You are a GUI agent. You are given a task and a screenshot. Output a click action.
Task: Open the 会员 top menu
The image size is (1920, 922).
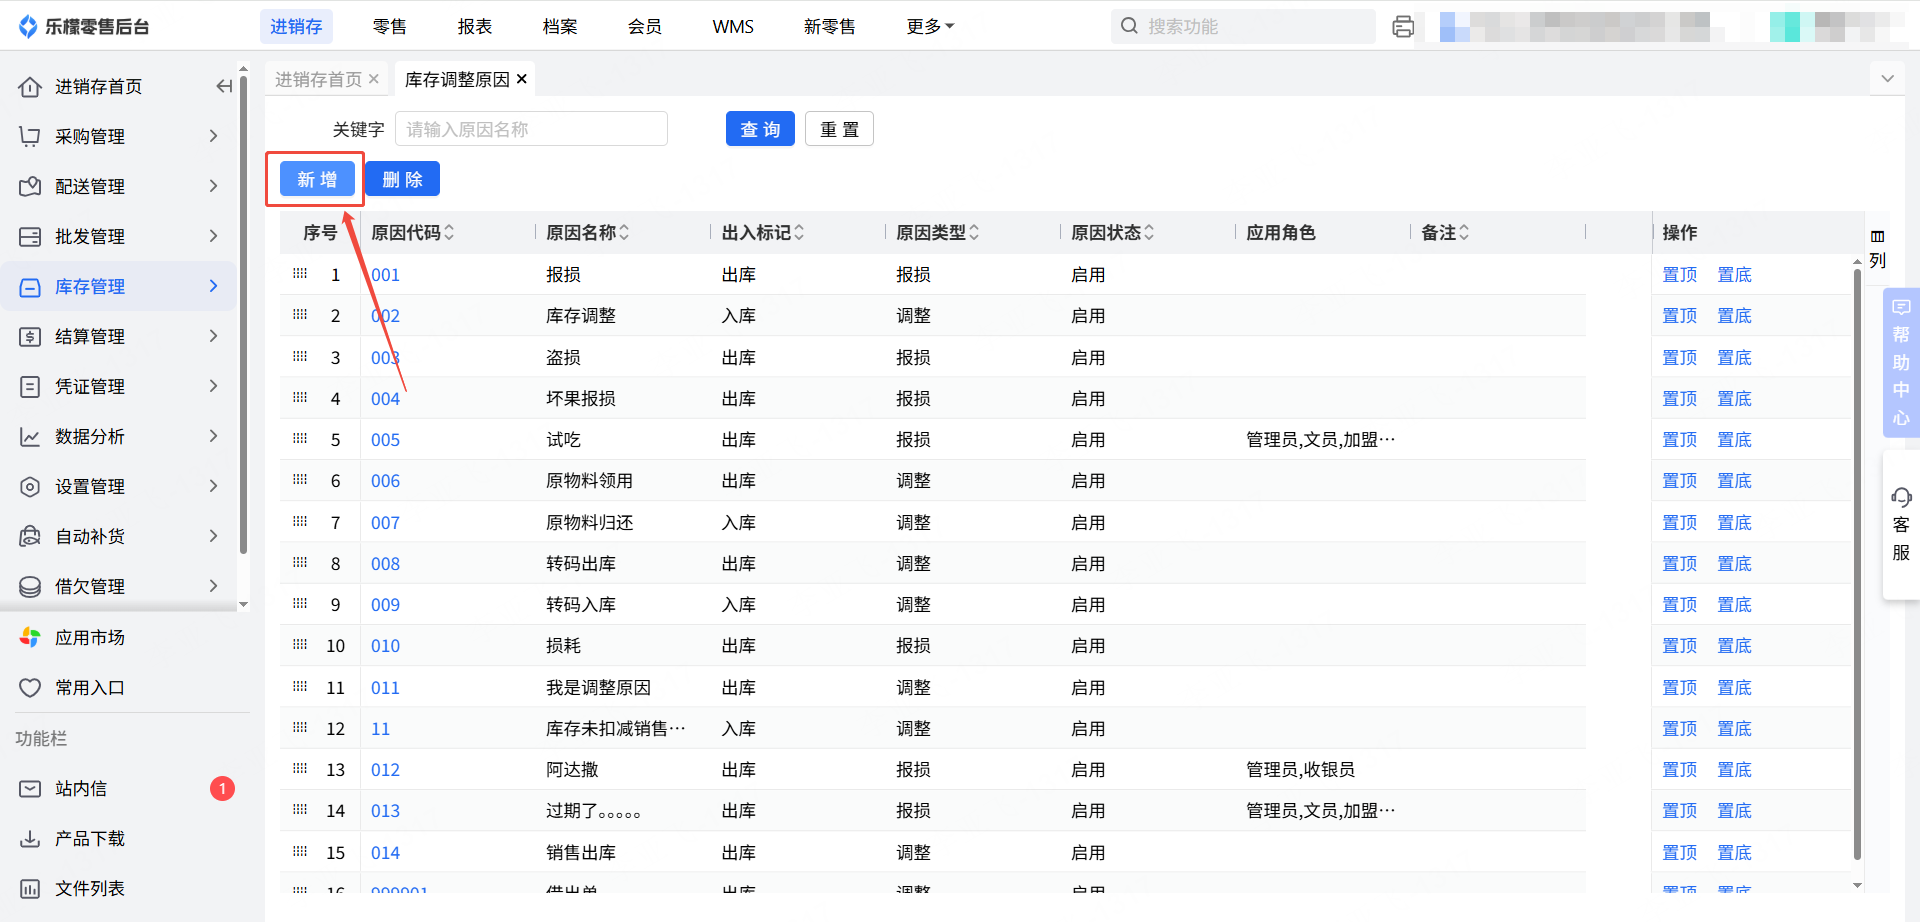(x=645, y=27)
